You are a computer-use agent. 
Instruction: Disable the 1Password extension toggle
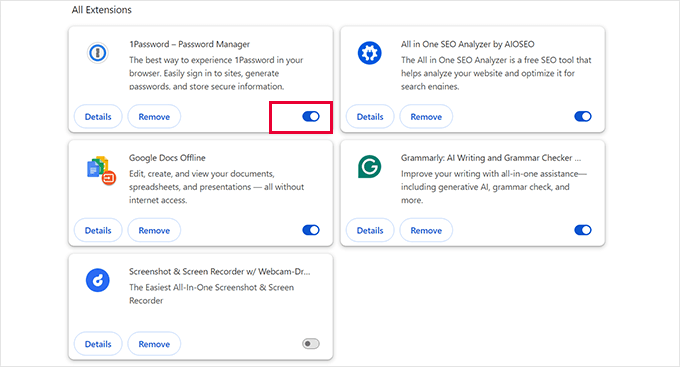(311, 116)
